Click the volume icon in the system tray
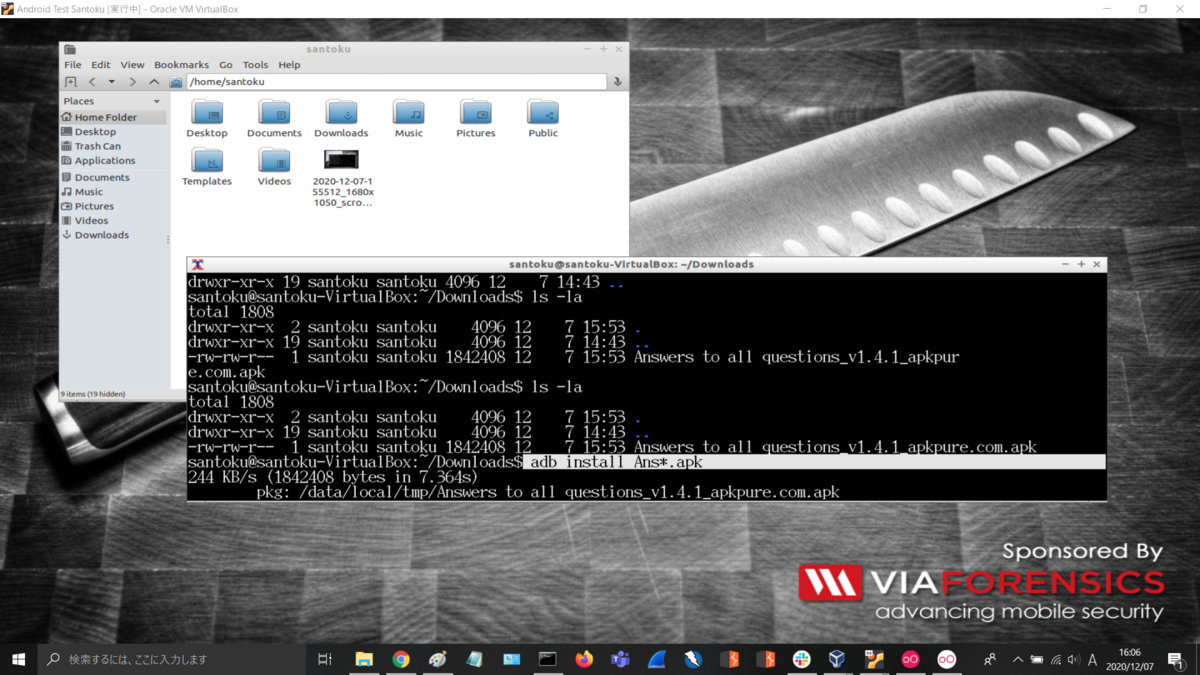 [x=1073, y=659]
